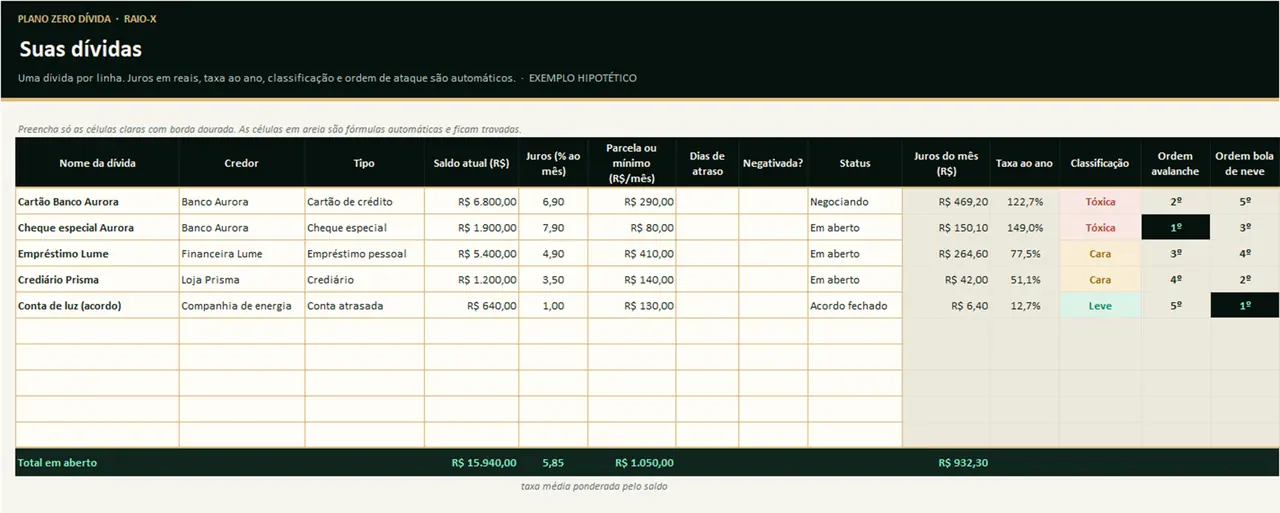Select the green "Leve" classification cell
1280x513 pixels.
(1100, 305)
